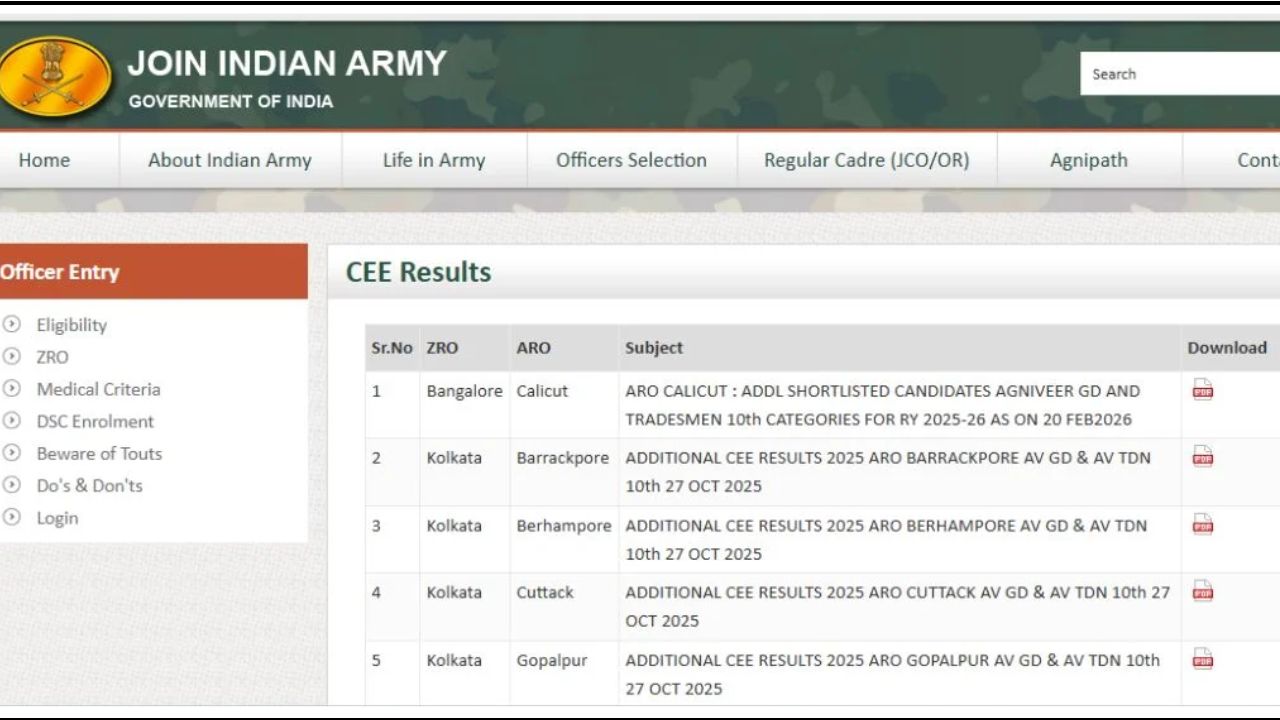Select the Officer Entry sidebar header
This screenshot has height=720, width=1280.
tap(153, 271)
